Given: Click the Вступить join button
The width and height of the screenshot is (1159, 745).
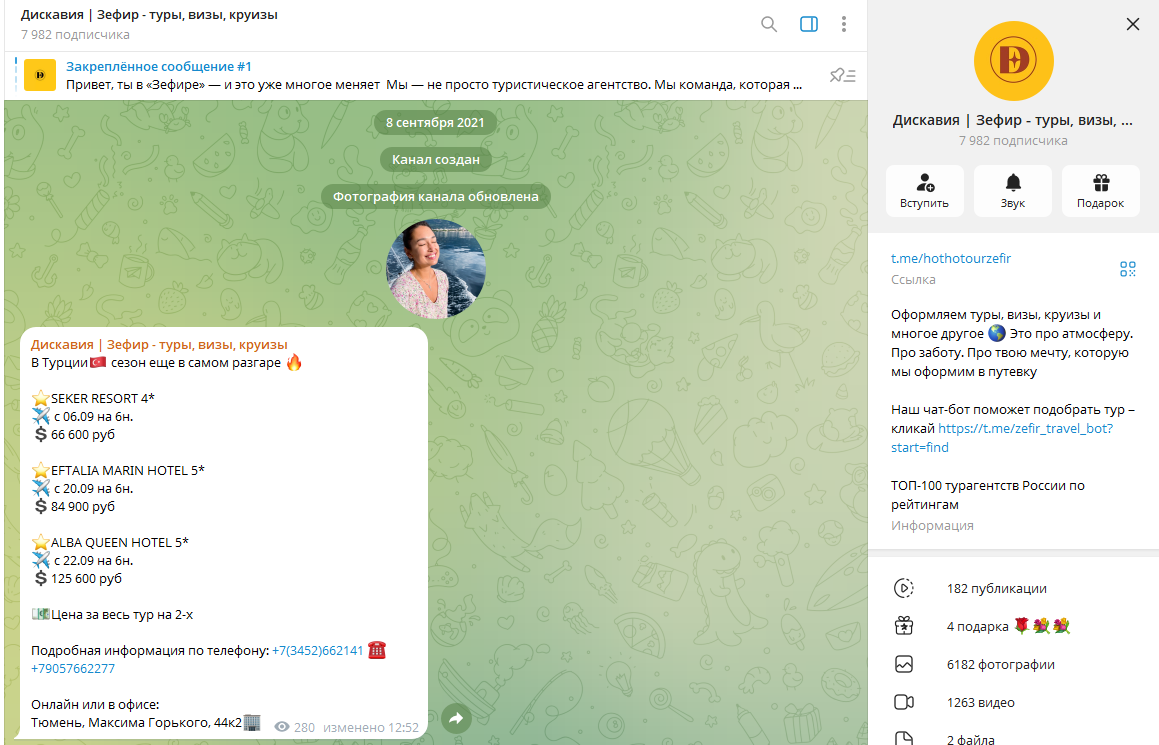Looking at the screenshot, I should tap(925, 191).
